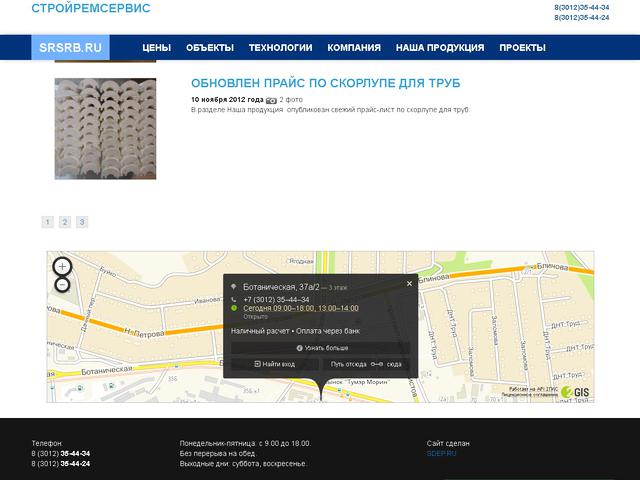Click the green open-status indicator in popup
Viewport: 640px width, 480px height.
[x=234, y=308]
